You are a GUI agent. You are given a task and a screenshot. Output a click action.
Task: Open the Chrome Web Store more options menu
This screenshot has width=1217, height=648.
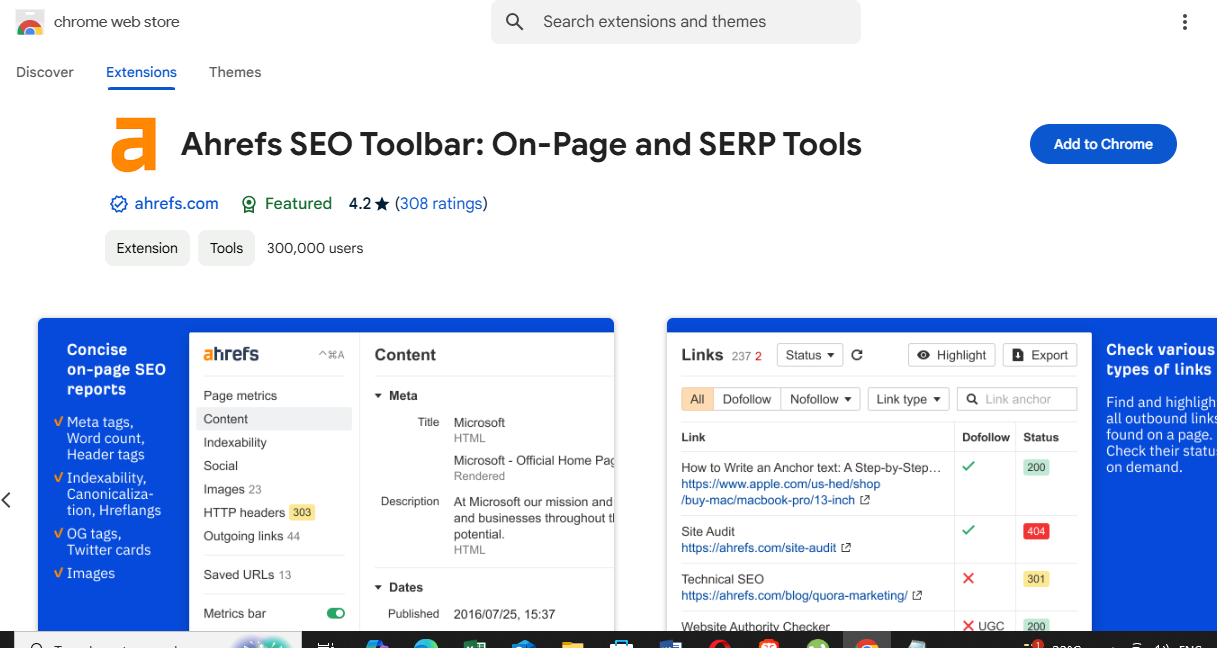click(1184, 21)
